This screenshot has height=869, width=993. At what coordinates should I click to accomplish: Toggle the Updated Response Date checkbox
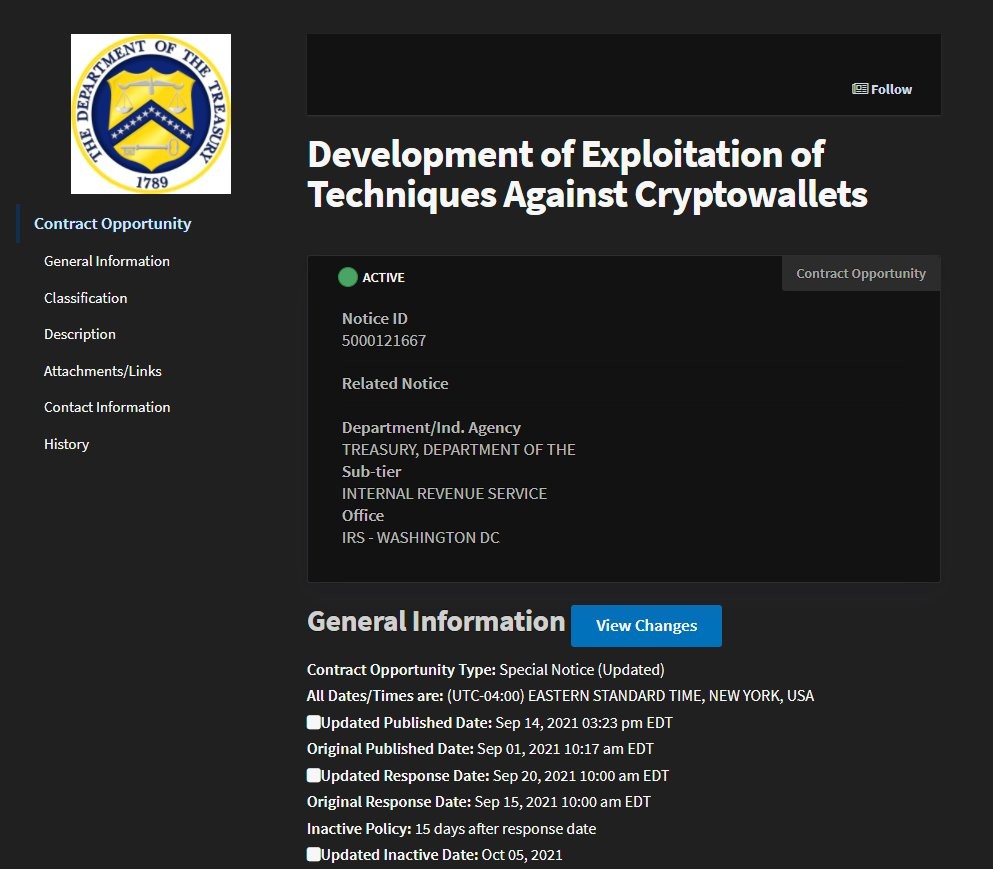click(313, 775)
